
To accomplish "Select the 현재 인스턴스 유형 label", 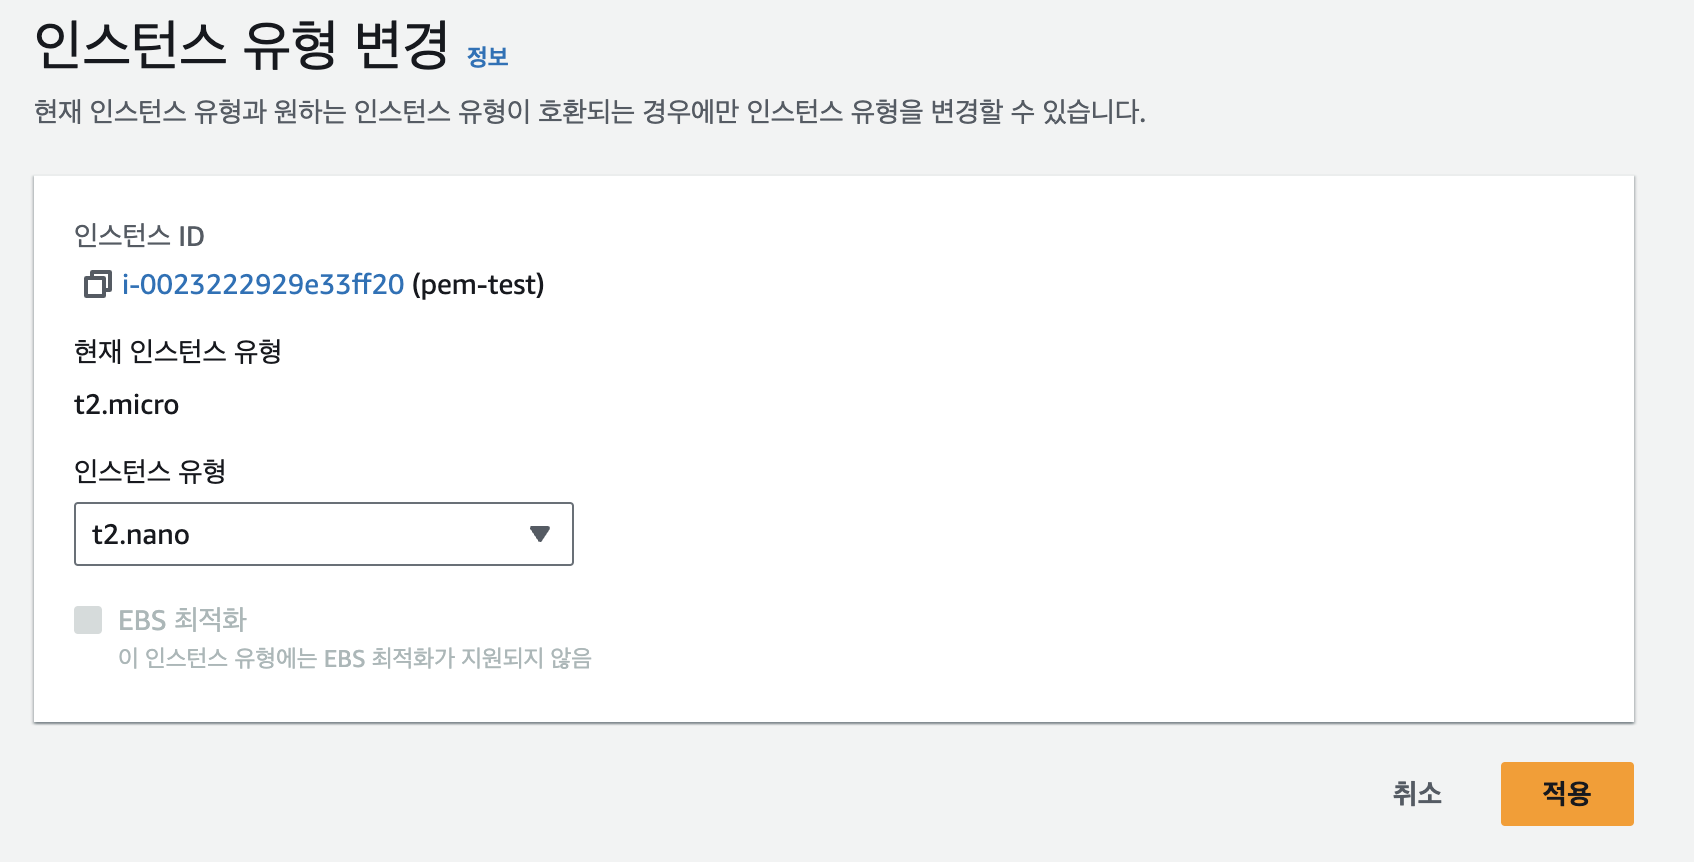I will click(x=178, y=352).
